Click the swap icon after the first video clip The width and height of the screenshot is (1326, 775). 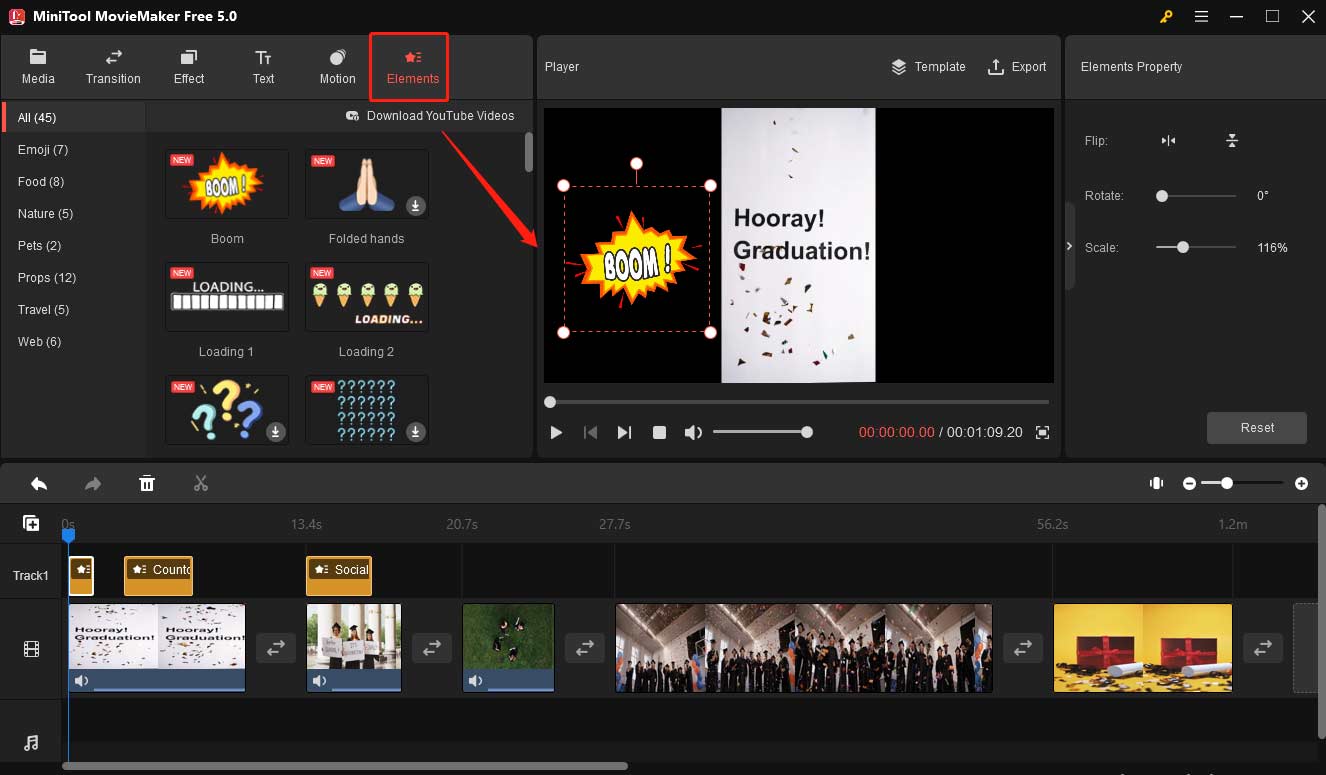(275, 648)
